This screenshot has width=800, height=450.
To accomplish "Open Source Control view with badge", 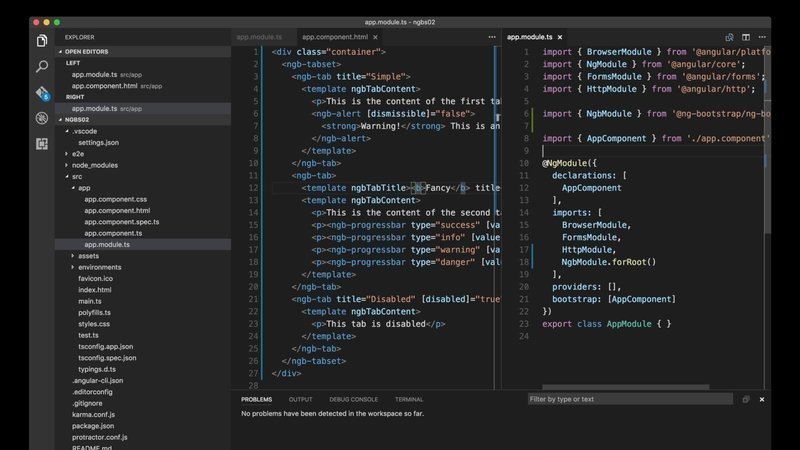I will coord(42,93).
